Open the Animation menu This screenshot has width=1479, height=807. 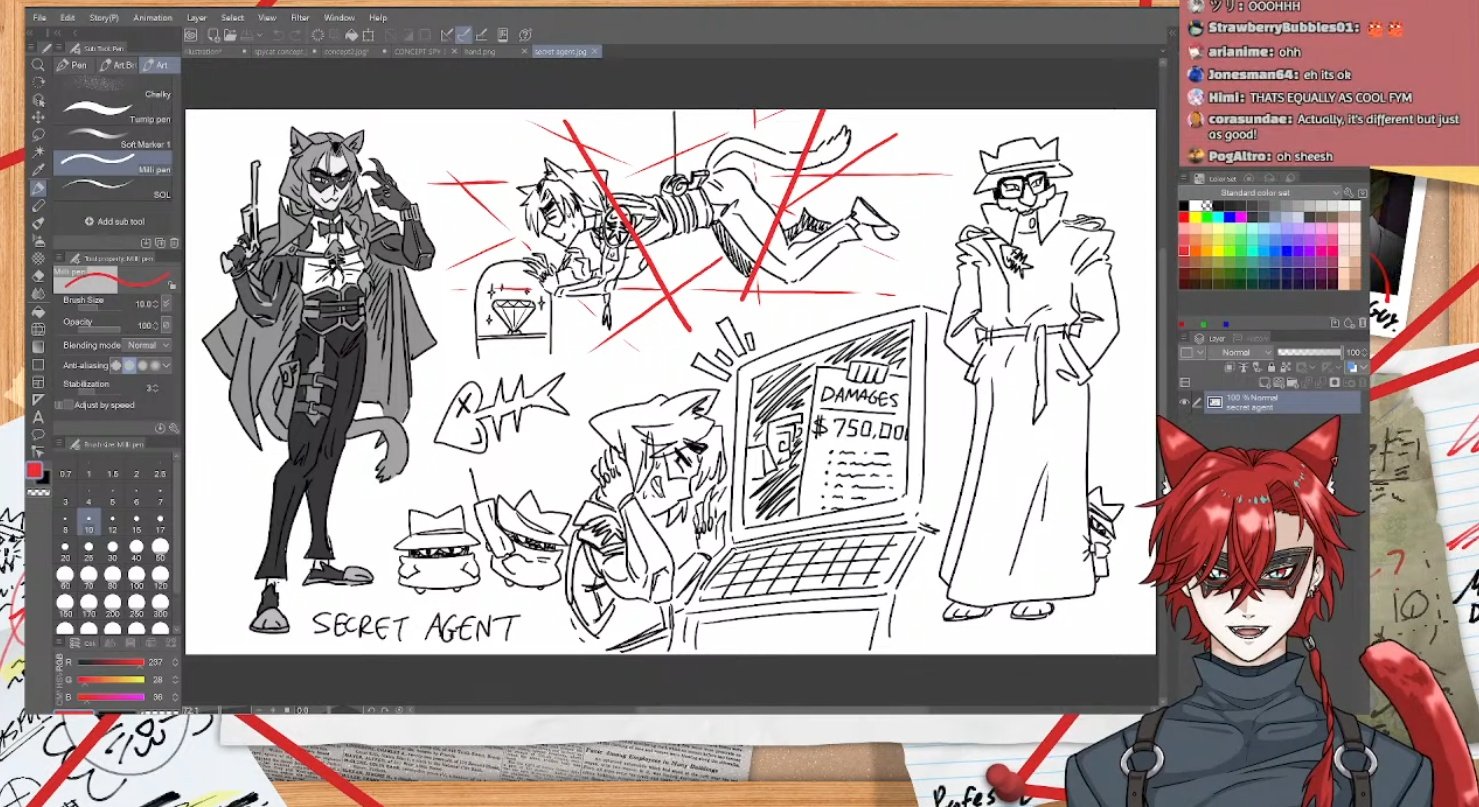tap(152, 18)
